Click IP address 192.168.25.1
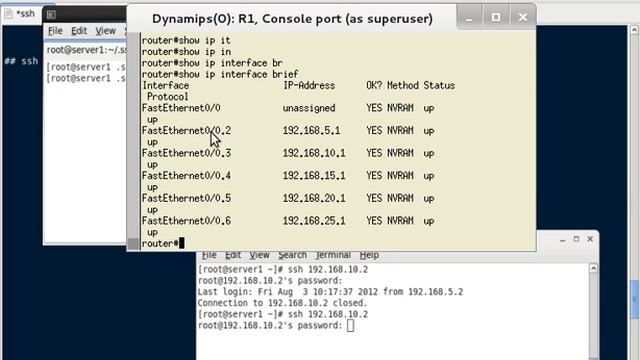Viewport: 640px width, 360px height. [314, 221]
